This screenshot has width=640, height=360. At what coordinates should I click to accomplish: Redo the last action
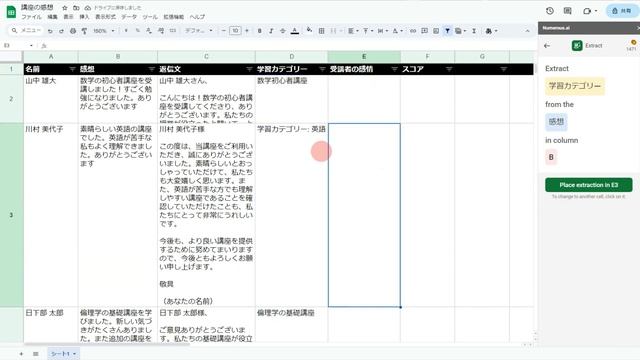61,31
